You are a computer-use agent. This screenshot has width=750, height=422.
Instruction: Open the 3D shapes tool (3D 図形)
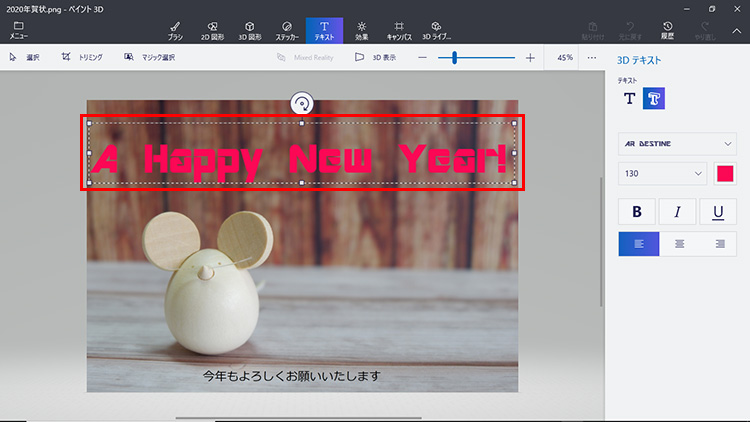[x=249, y=29]
